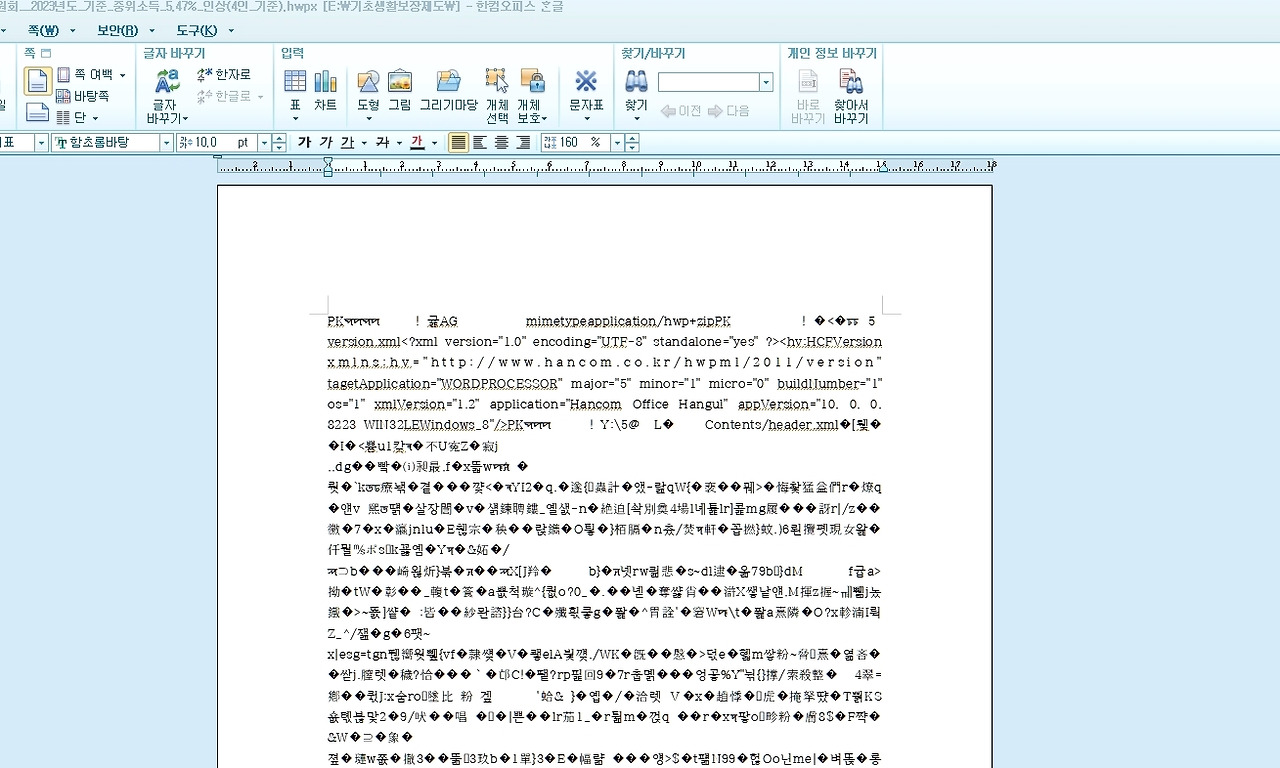Open the 보안 menu
Image resolution: width=1280 pixels, height=768 pixels.
click(118, 30)
